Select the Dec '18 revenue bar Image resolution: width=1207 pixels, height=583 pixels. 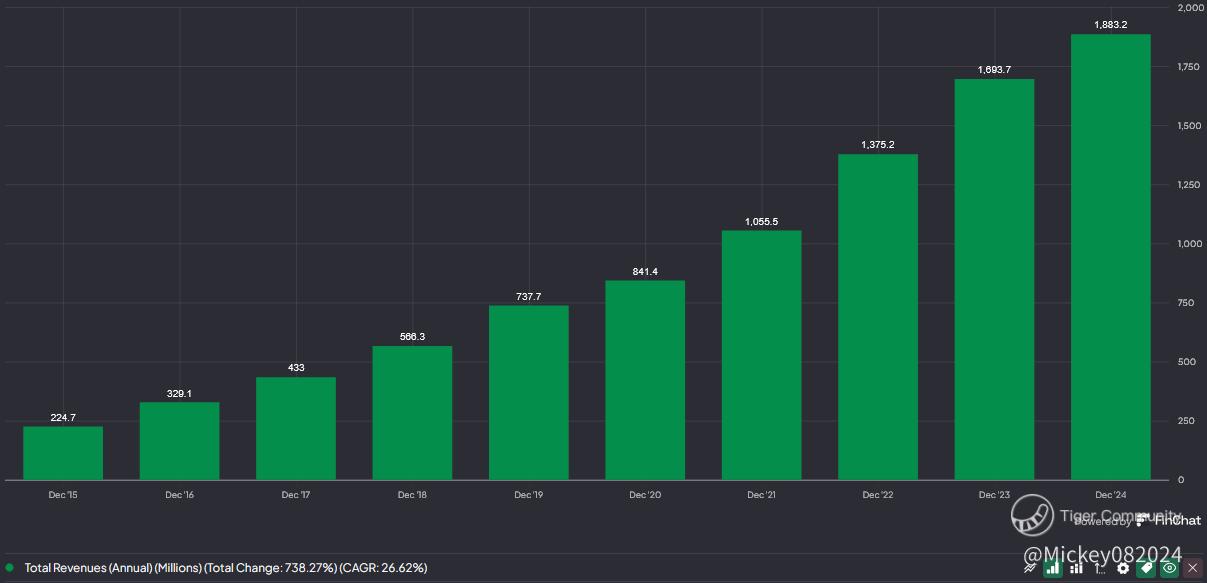pos(412,413)
